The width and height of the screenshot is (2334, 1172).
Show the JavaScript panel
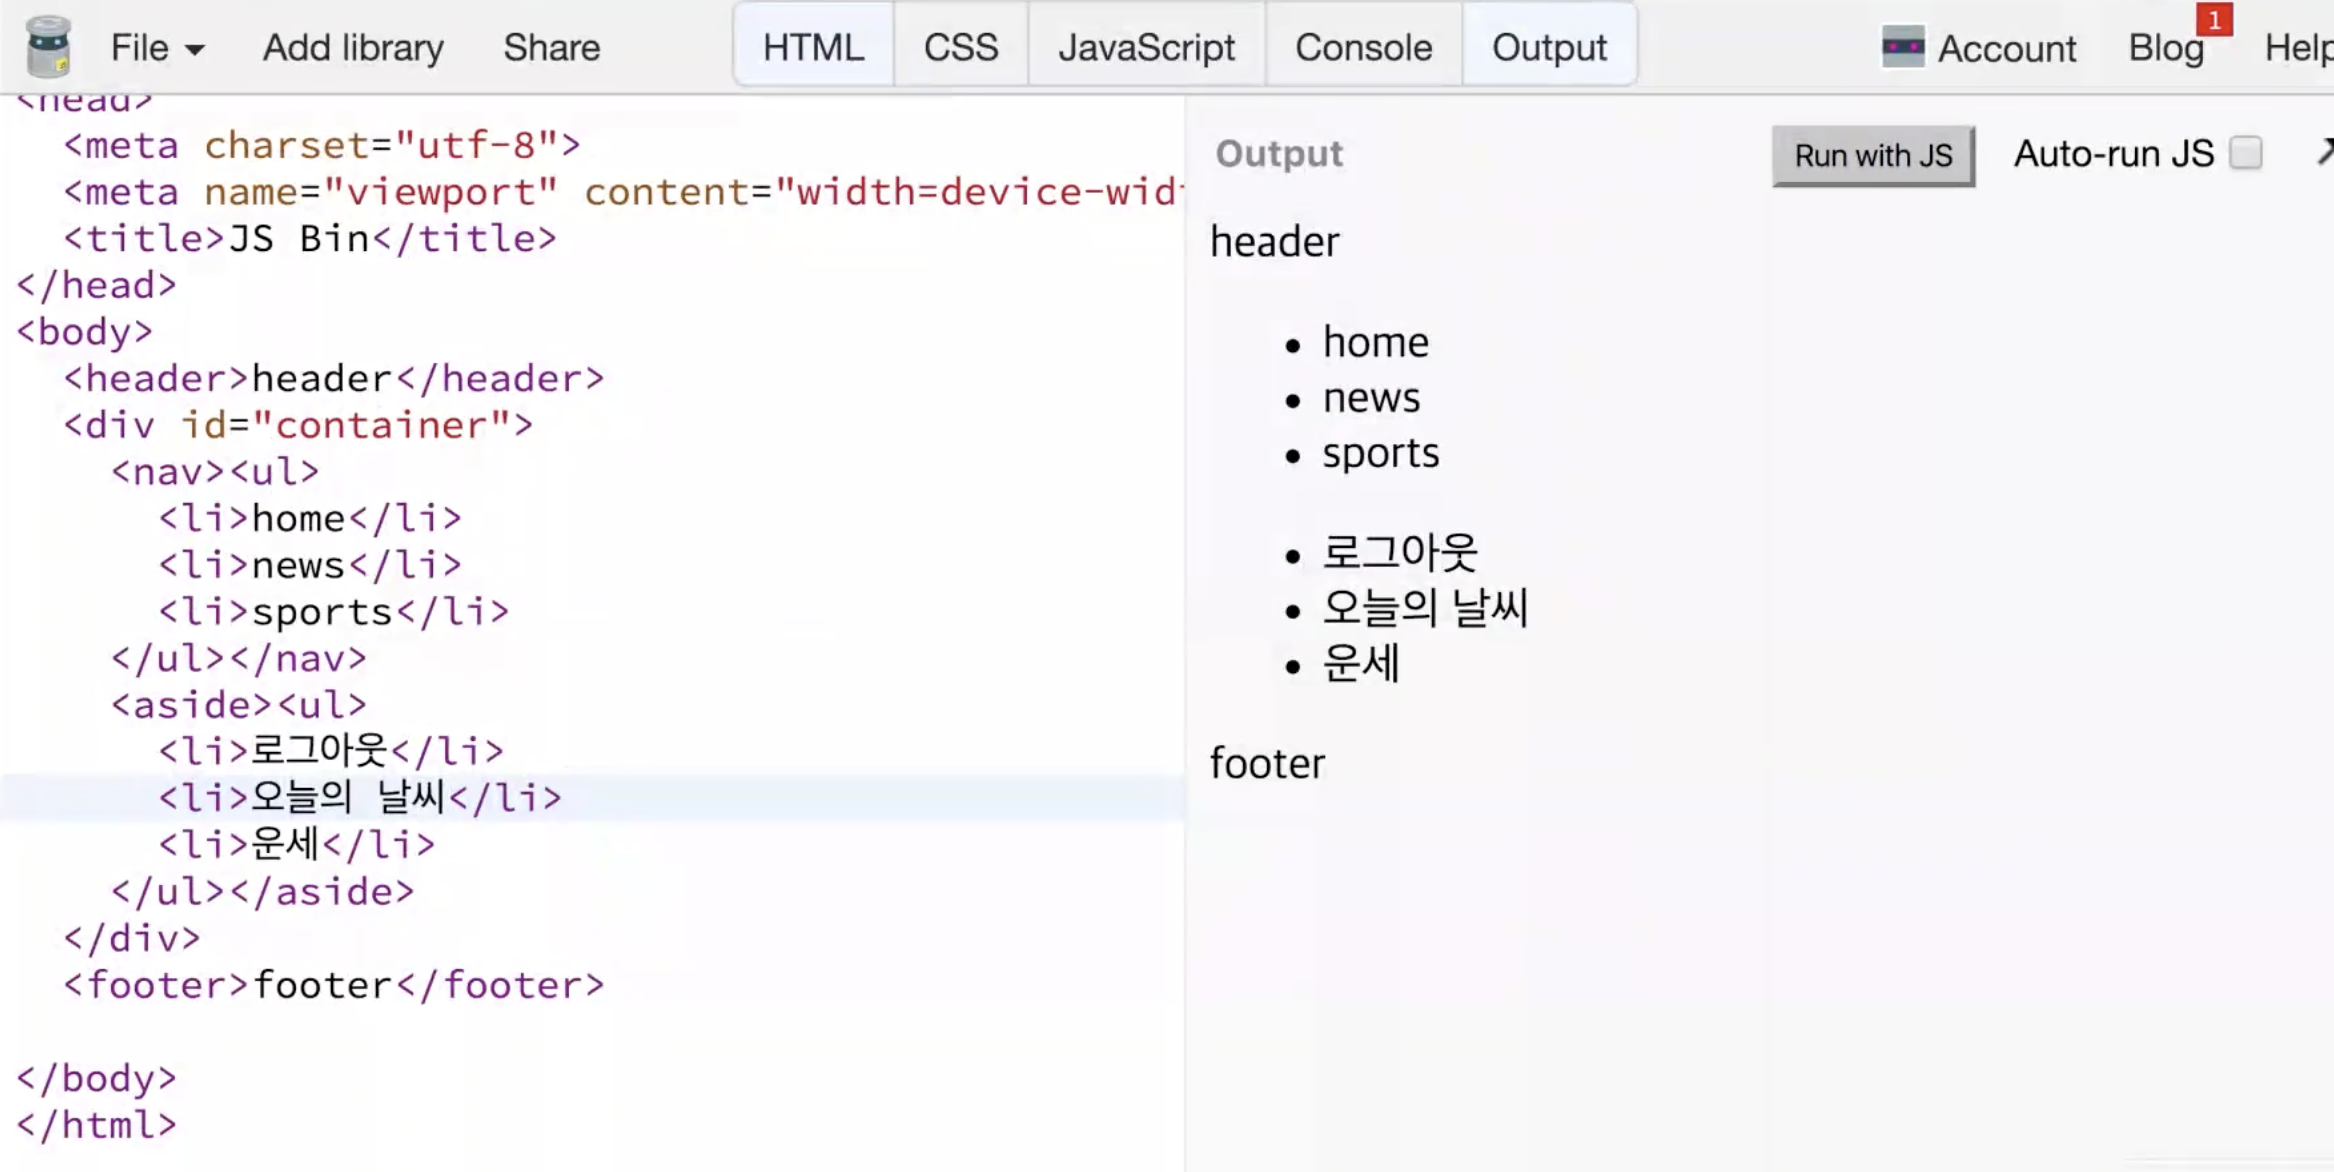tap(1146, 47)
